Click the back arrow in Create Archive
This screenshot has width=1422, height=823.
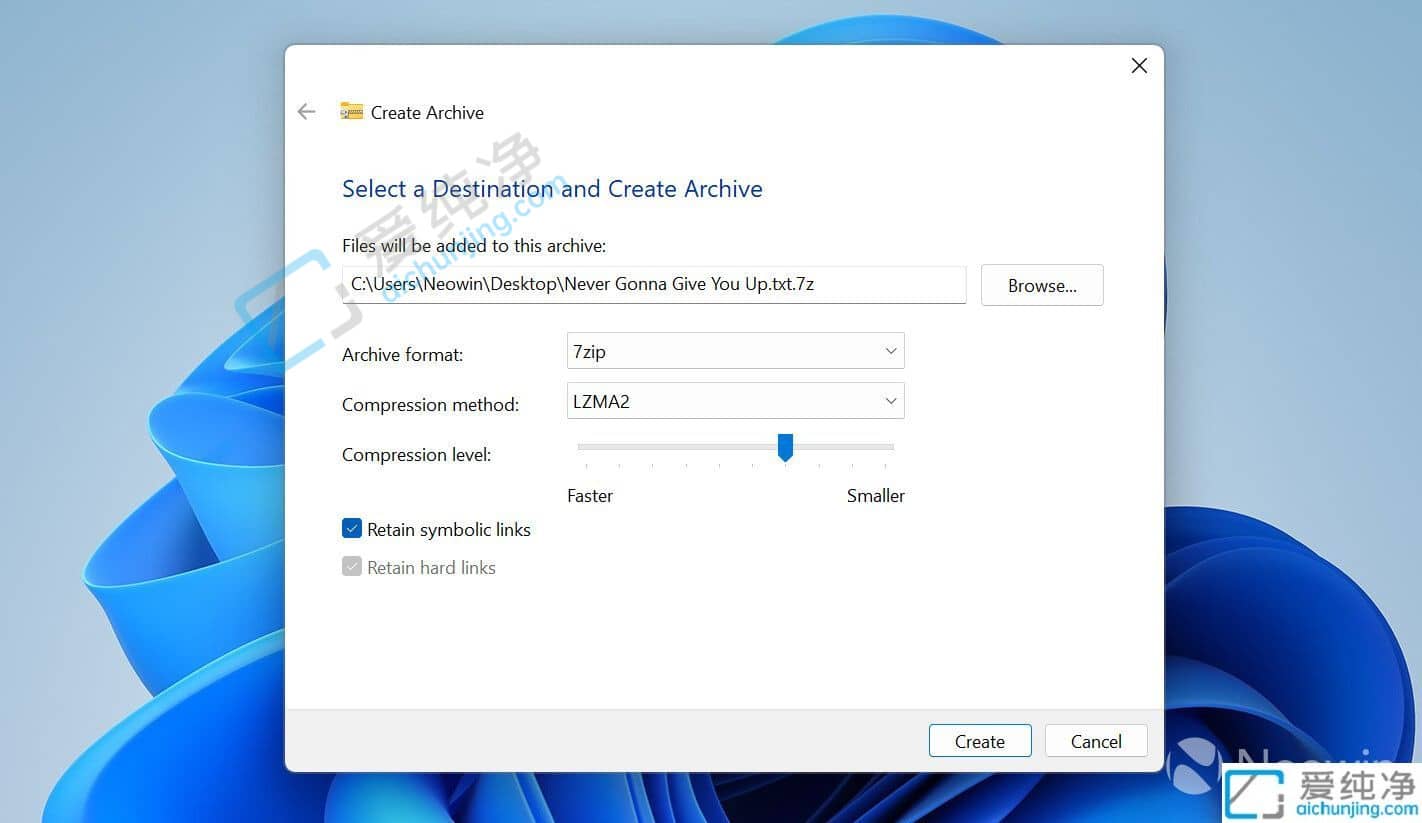[307, 112]
